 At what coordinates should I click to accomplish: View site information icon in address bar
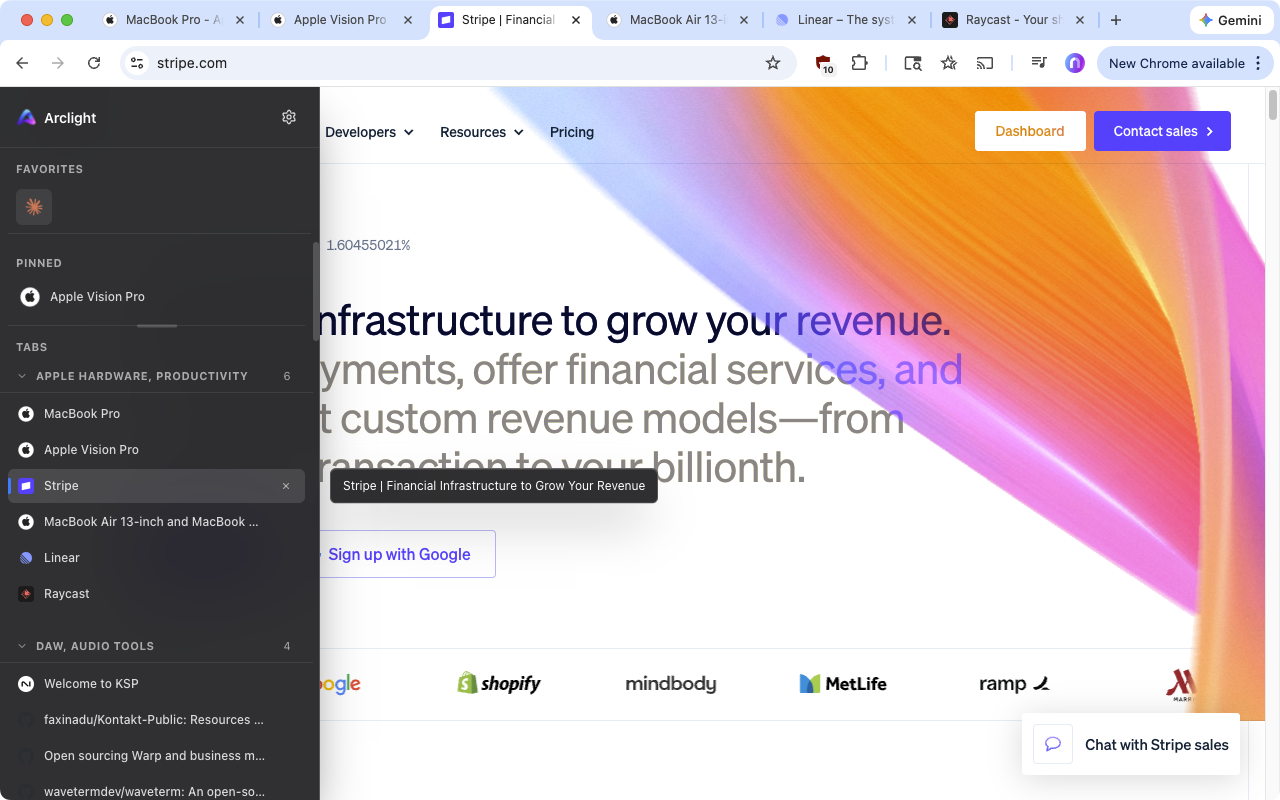[x=138, y=63]
